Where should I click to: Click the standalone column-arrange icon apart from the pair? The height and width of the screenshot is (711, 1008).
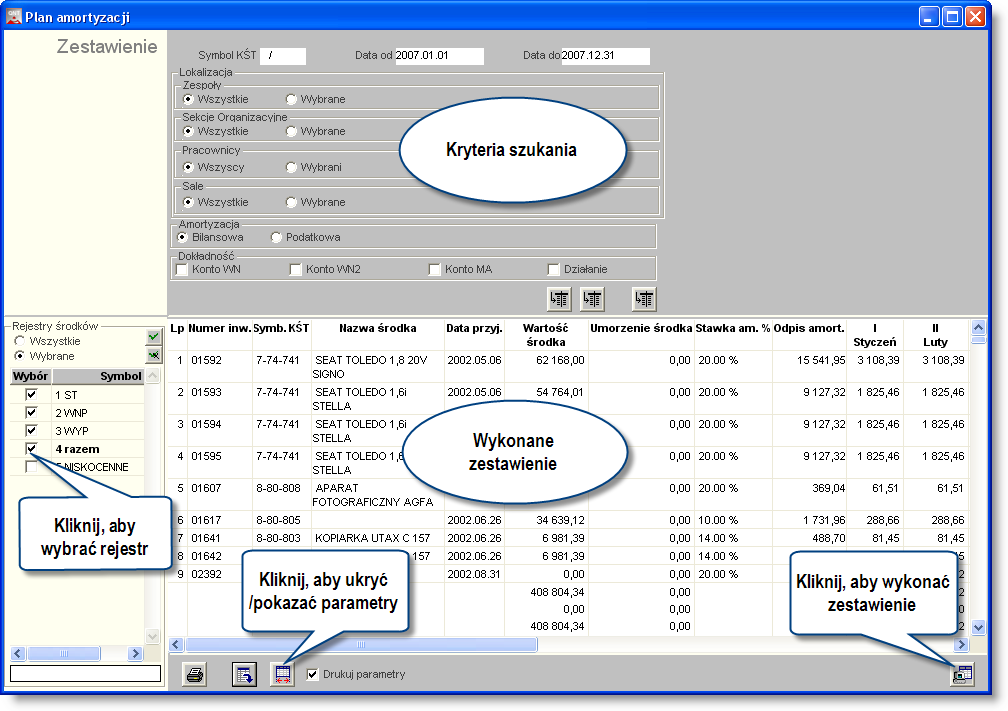[644, 299]
